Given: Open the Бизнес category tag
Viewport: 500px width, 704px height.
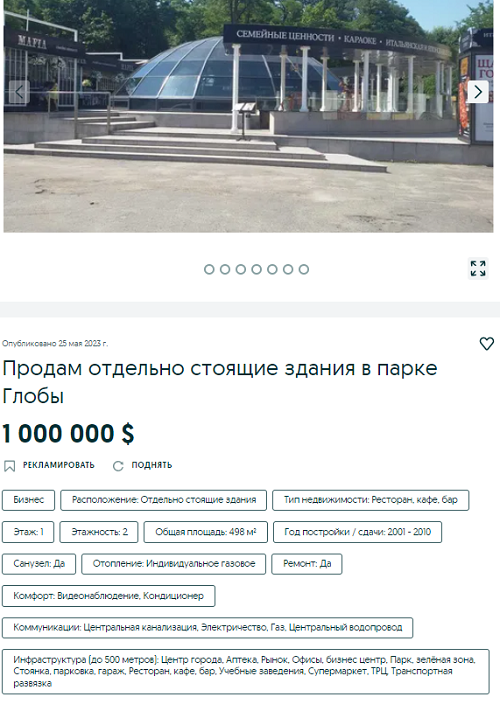Looking at the screenshot, I should [x=28, y=500].
